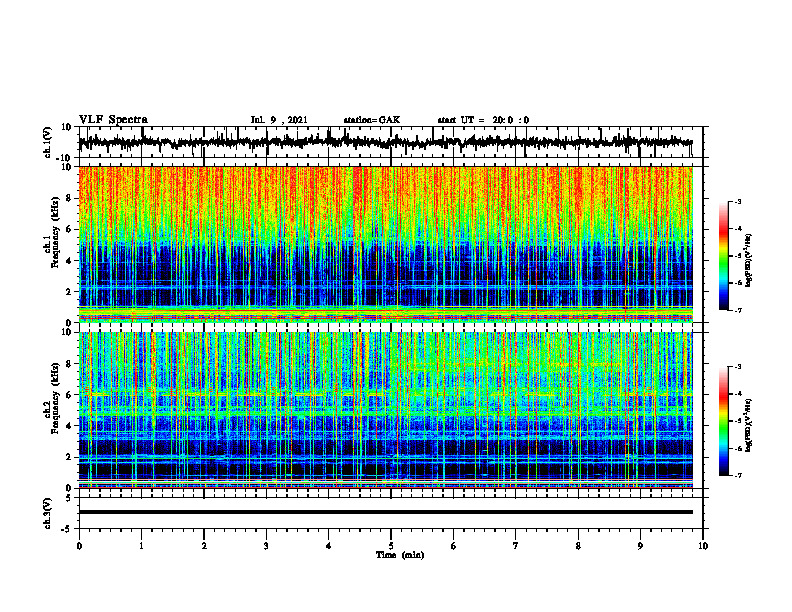Click the "ch.3(V)" axis label
Screen dimensions: 792x612
(48, 513)
